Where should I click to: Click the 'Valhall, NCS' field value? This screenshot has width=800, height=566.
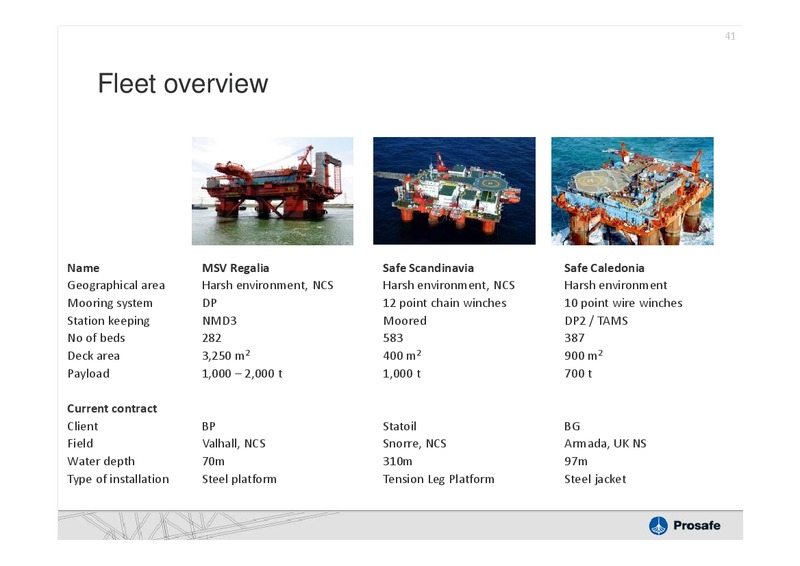coord(234,444)
